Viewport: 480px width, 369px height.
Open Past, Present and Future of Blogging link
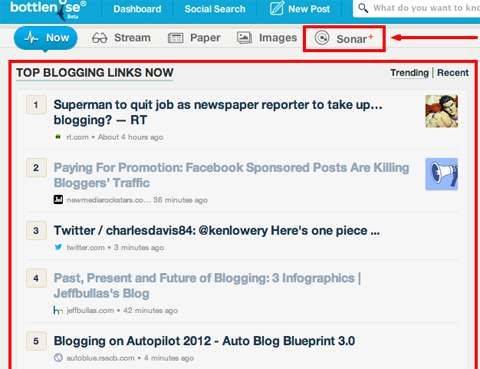[x=207, y=286]
